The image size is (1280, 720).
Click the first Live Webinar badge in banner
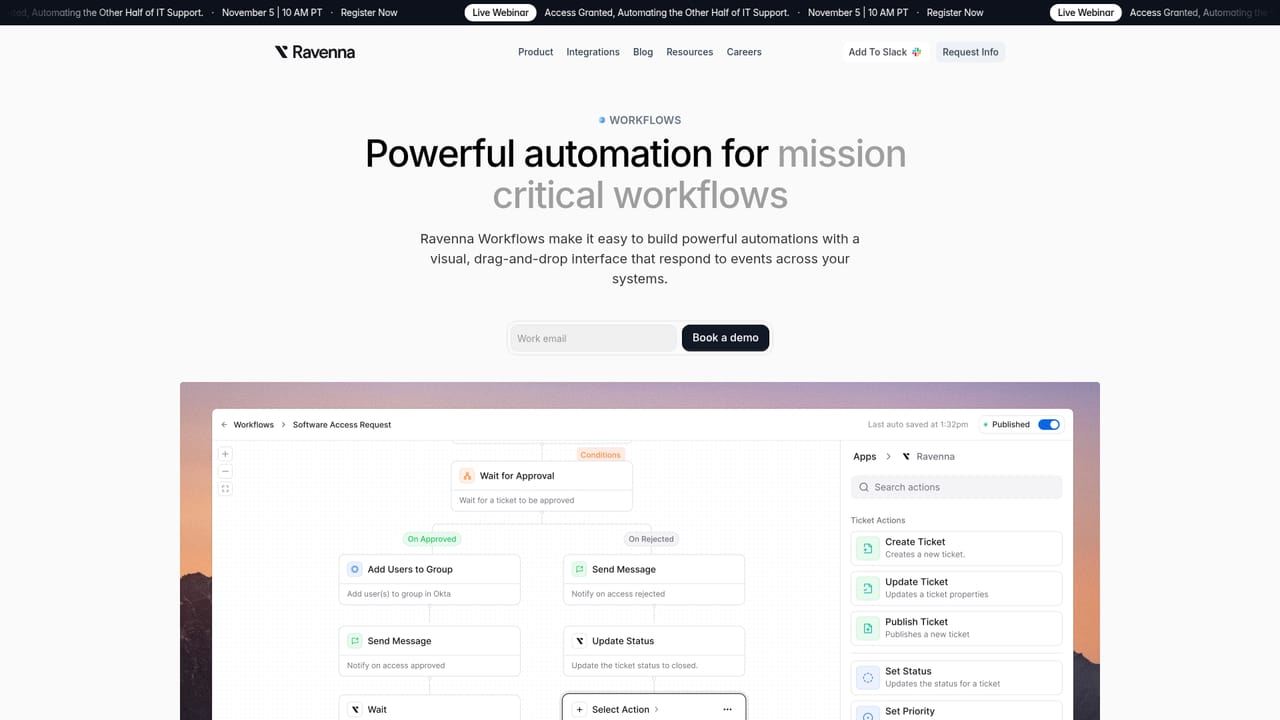pos(501,13)
